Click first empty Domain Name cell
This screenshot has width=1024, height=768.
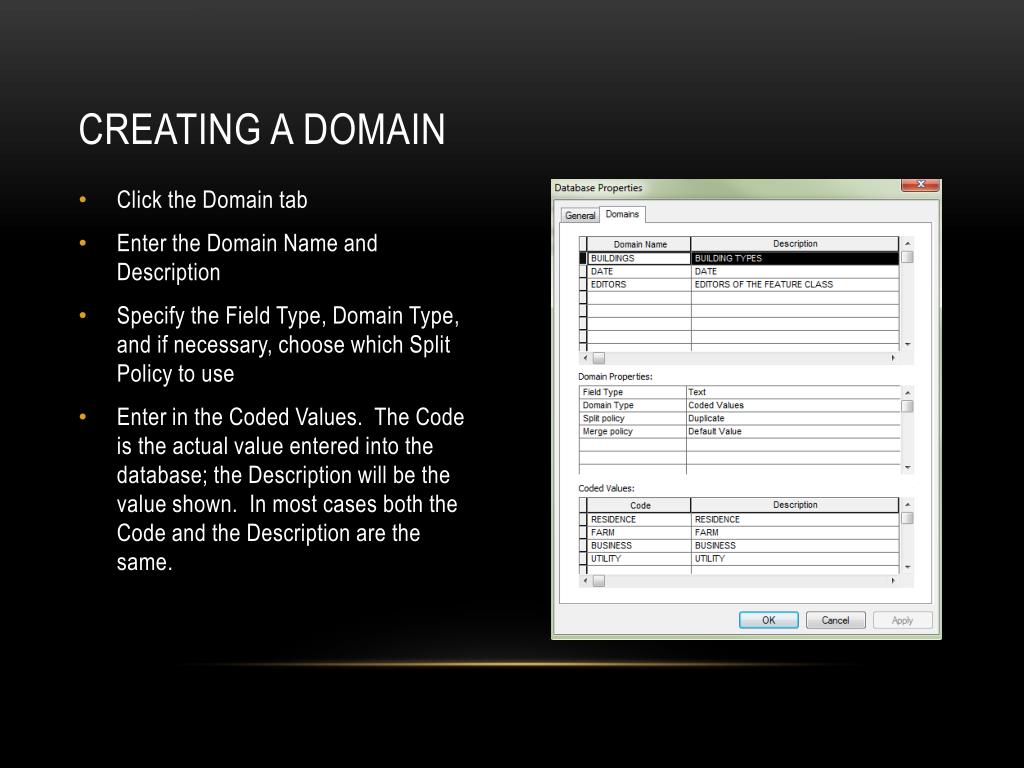coord(639,297)
